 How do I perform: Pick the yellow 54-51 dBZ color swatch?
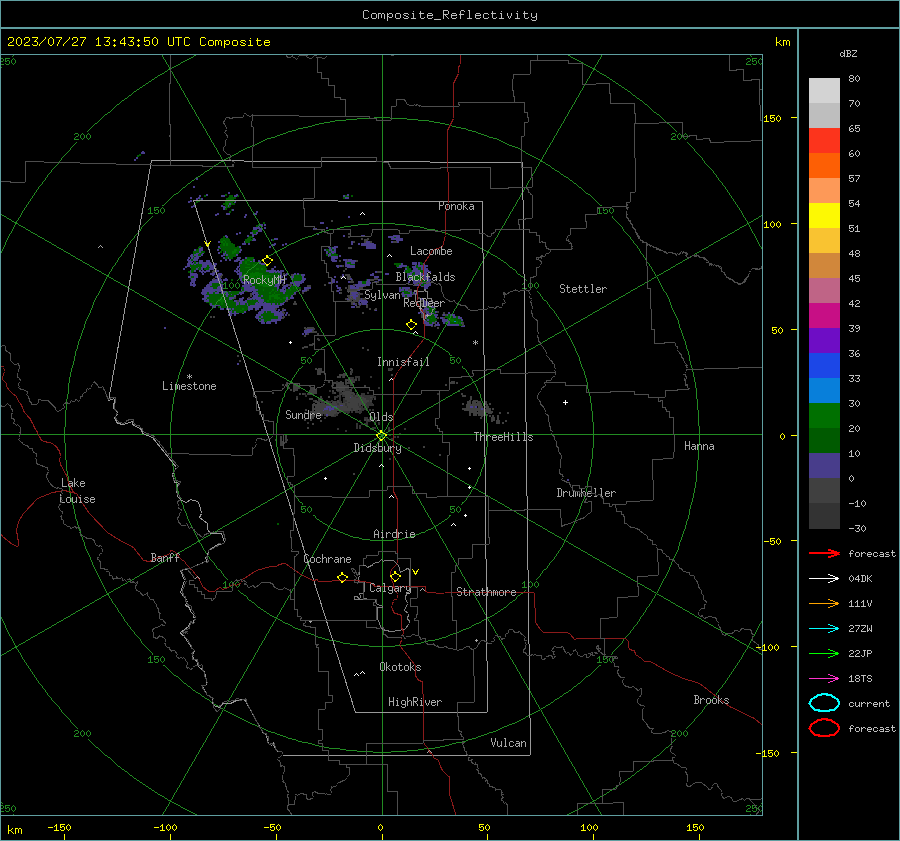824,216
